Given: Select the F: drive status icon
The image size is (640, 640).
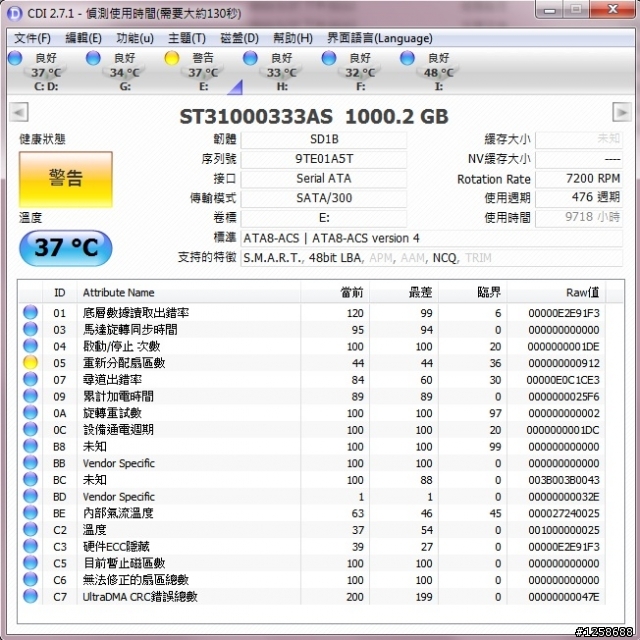Looking at the screenshot, I should click(329, 58).
